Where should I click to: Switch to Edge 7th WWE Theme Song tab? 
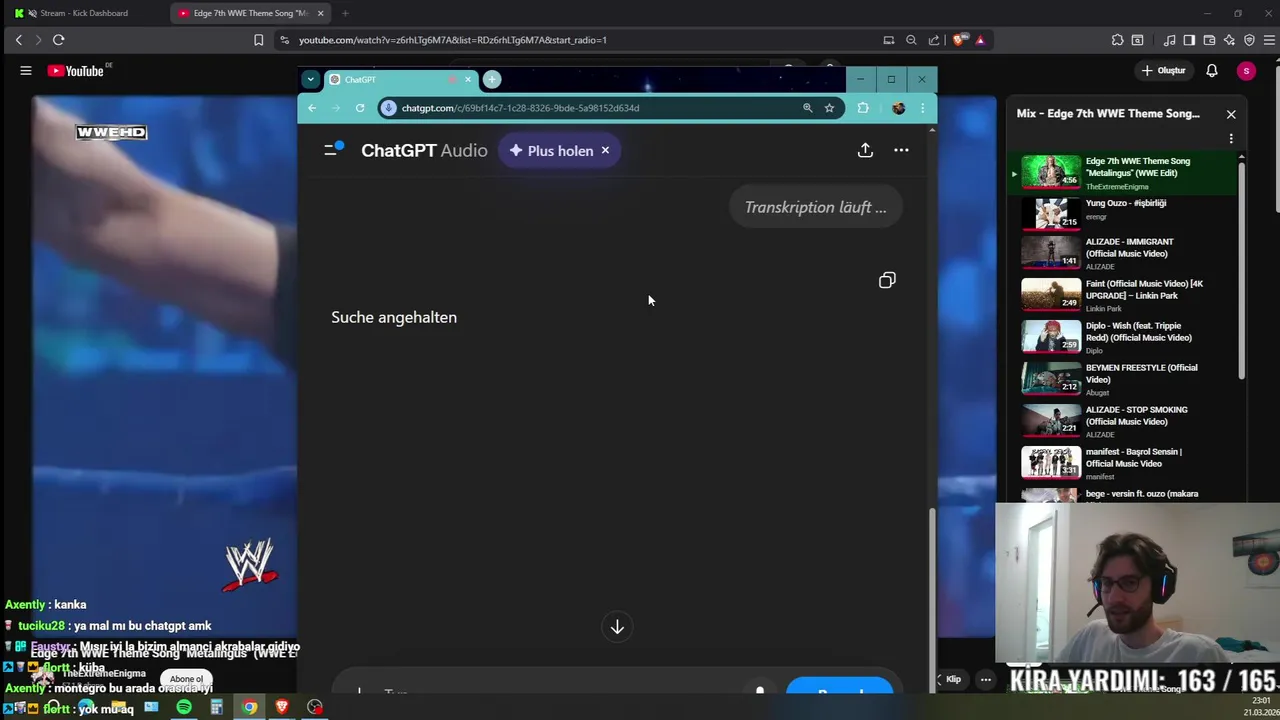click(x=248, y=13)
